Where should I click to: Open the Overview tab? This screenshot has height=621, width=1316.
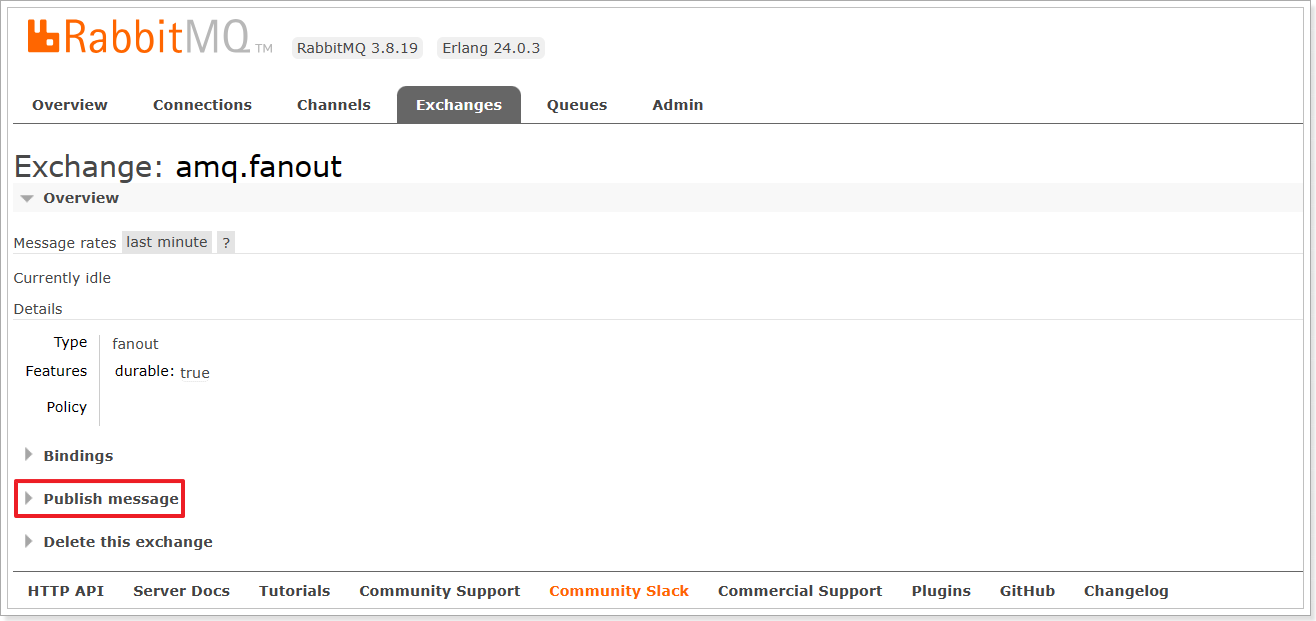[70, 105]
